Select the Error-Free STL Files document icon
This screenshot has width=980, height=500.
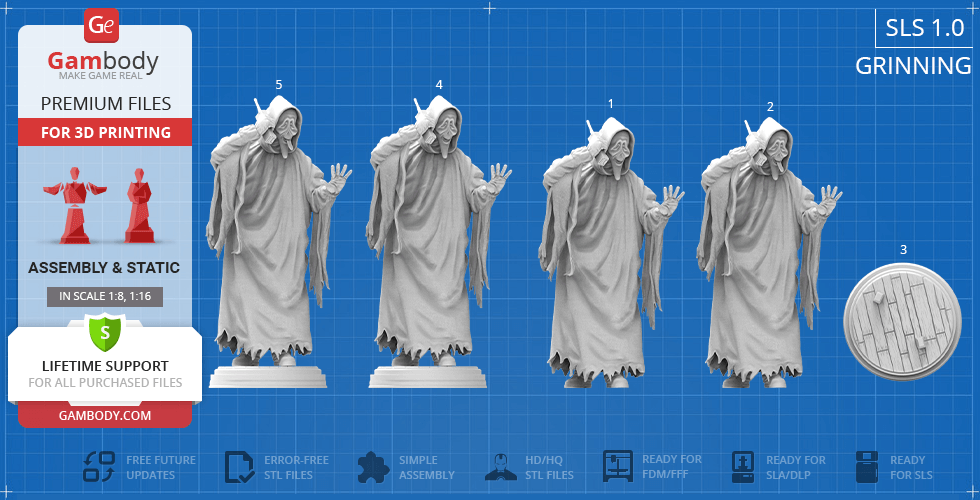tap(239, 467)
